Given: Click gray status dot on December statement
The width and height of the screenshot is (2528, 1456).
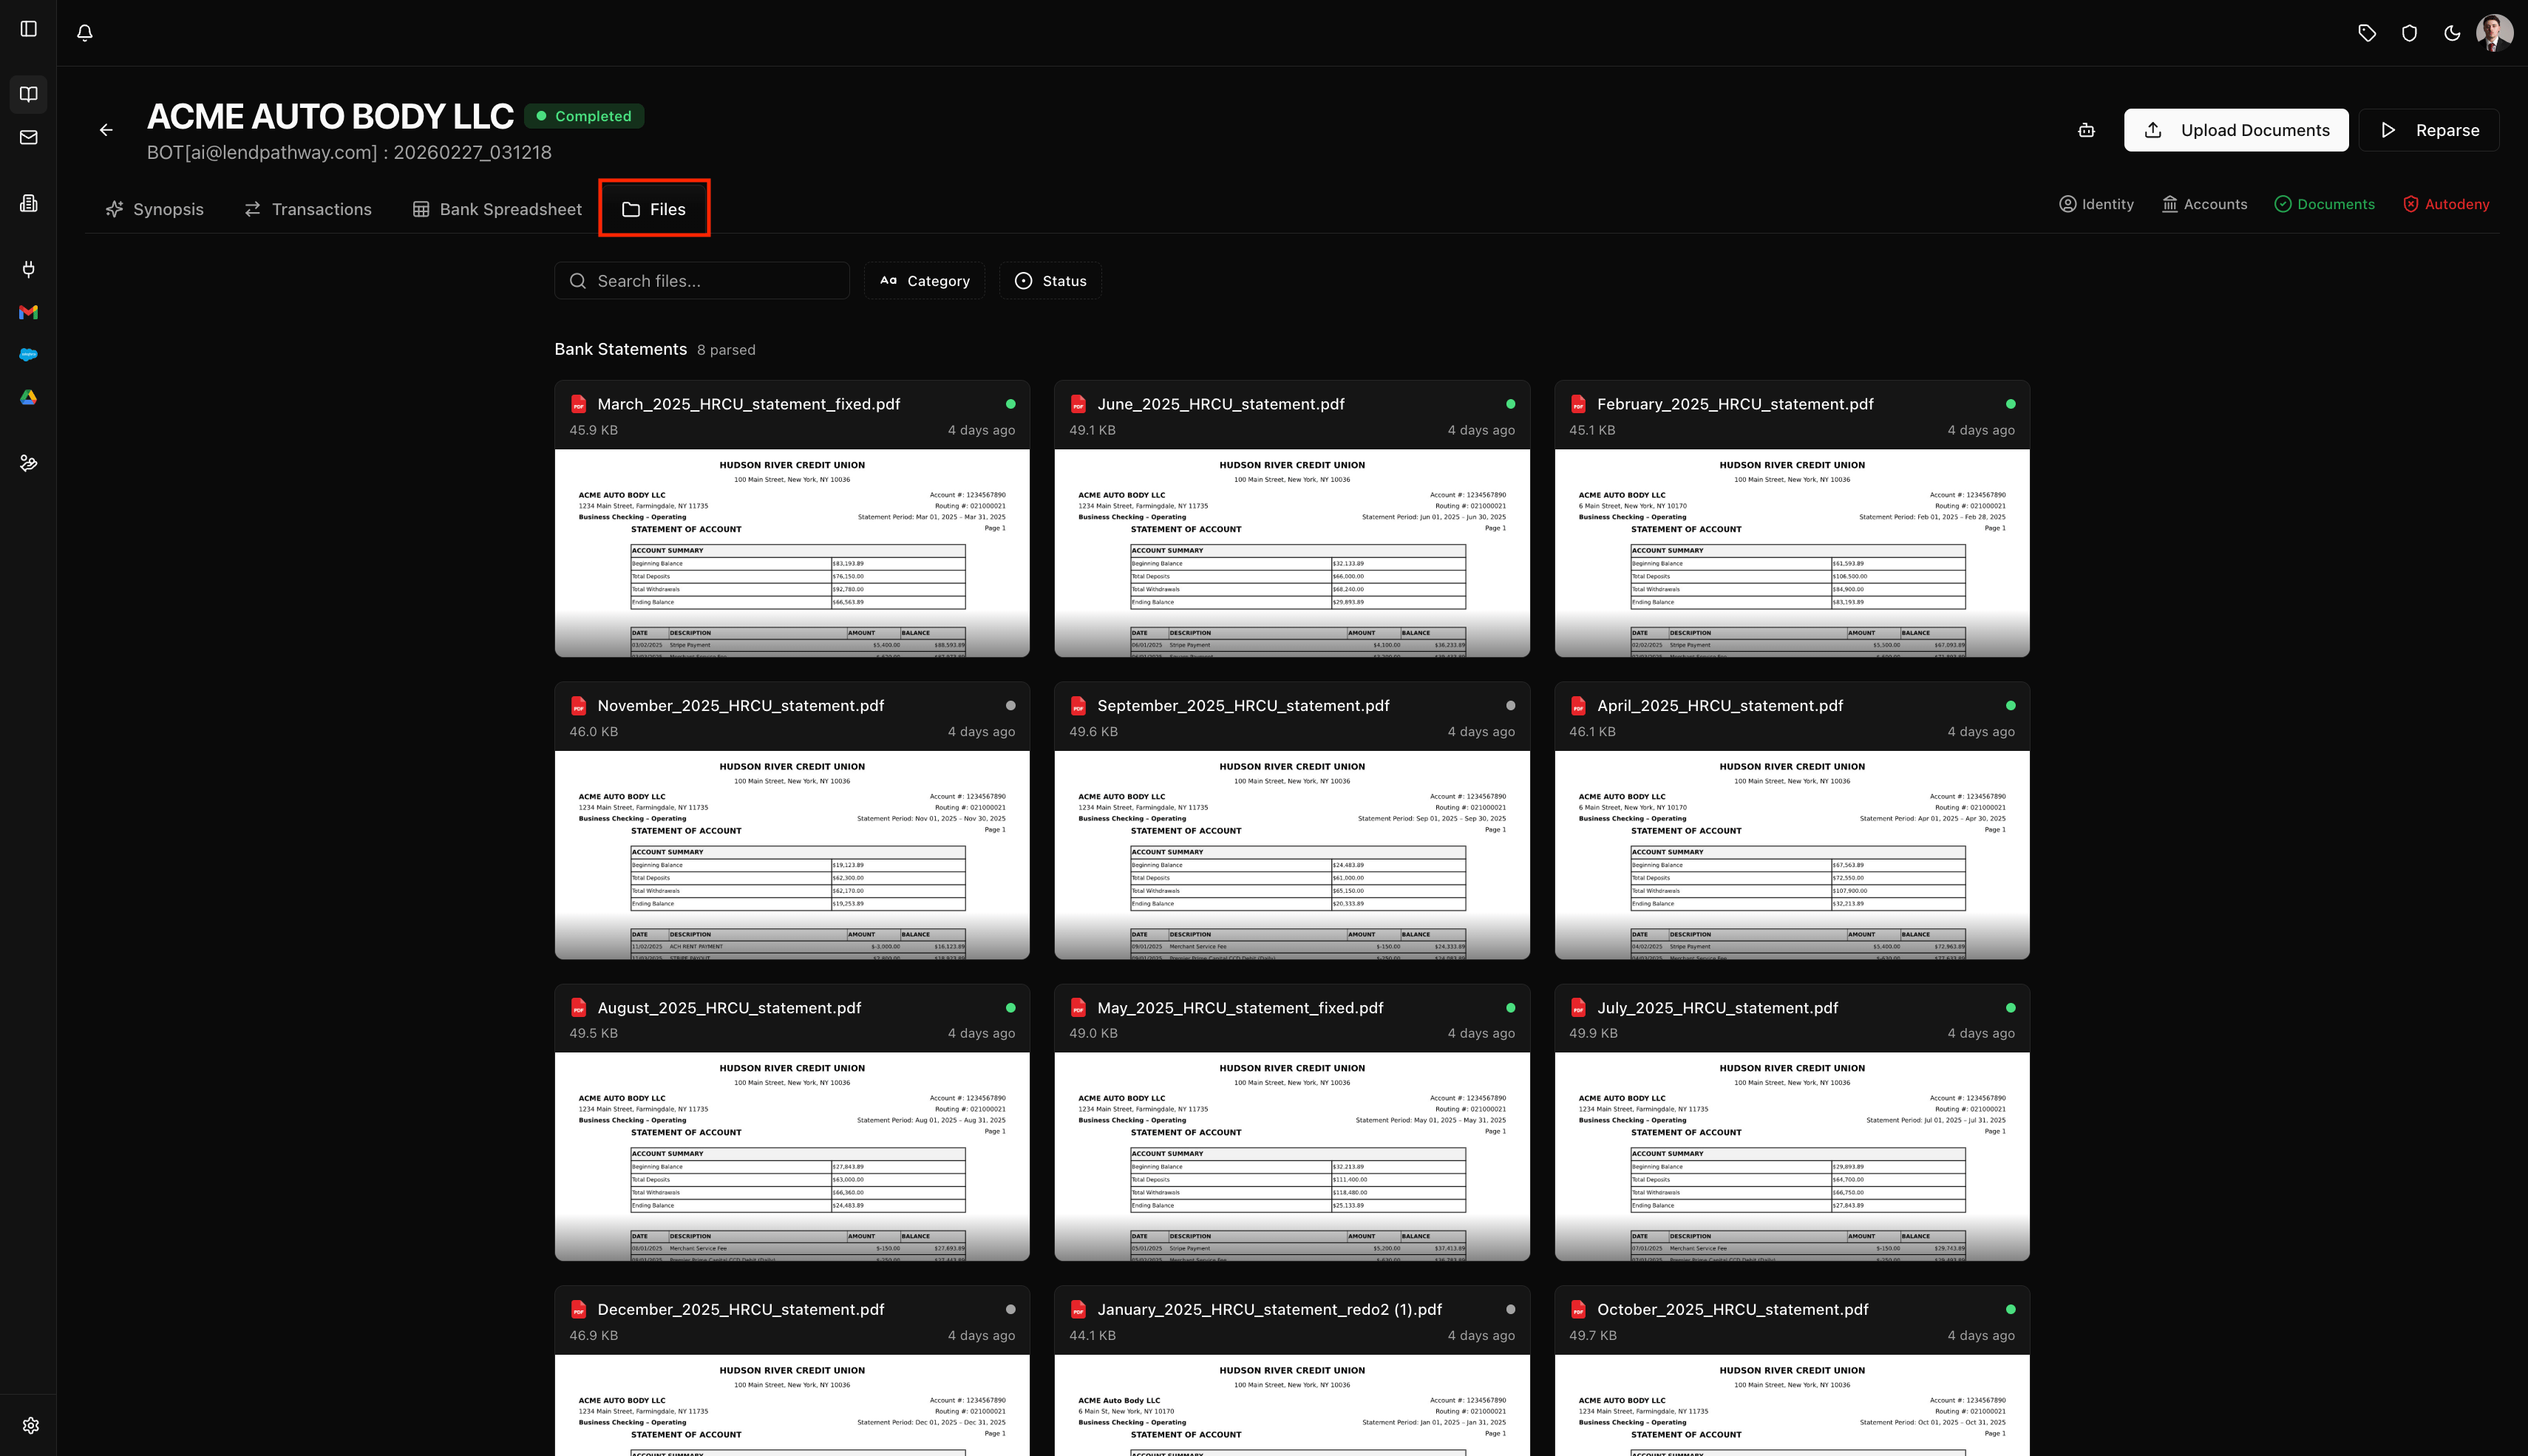Looking at the screenshot, I should coord(1011,1309).
